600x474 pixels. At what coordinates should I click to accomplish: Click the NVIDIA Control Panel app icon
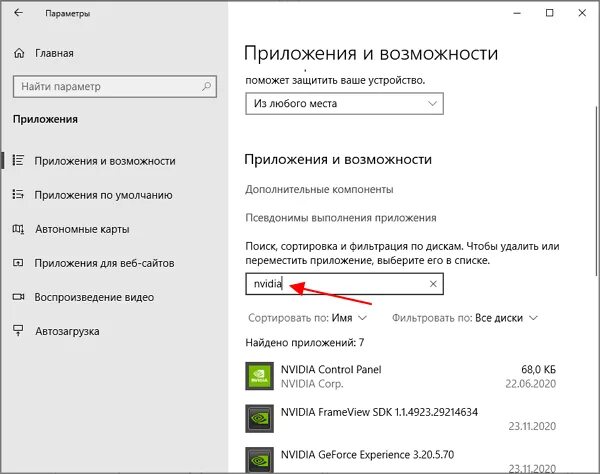pos(259,376)
